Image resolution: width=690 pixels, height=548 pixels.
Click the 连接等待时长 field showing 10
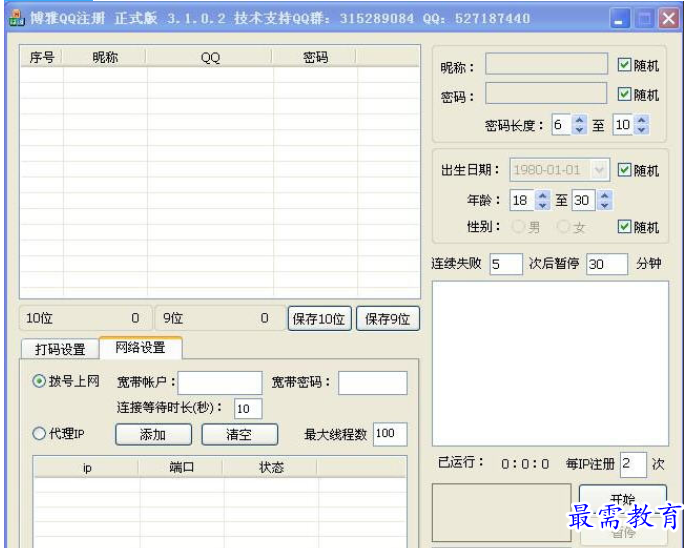[x=248, y=408]
